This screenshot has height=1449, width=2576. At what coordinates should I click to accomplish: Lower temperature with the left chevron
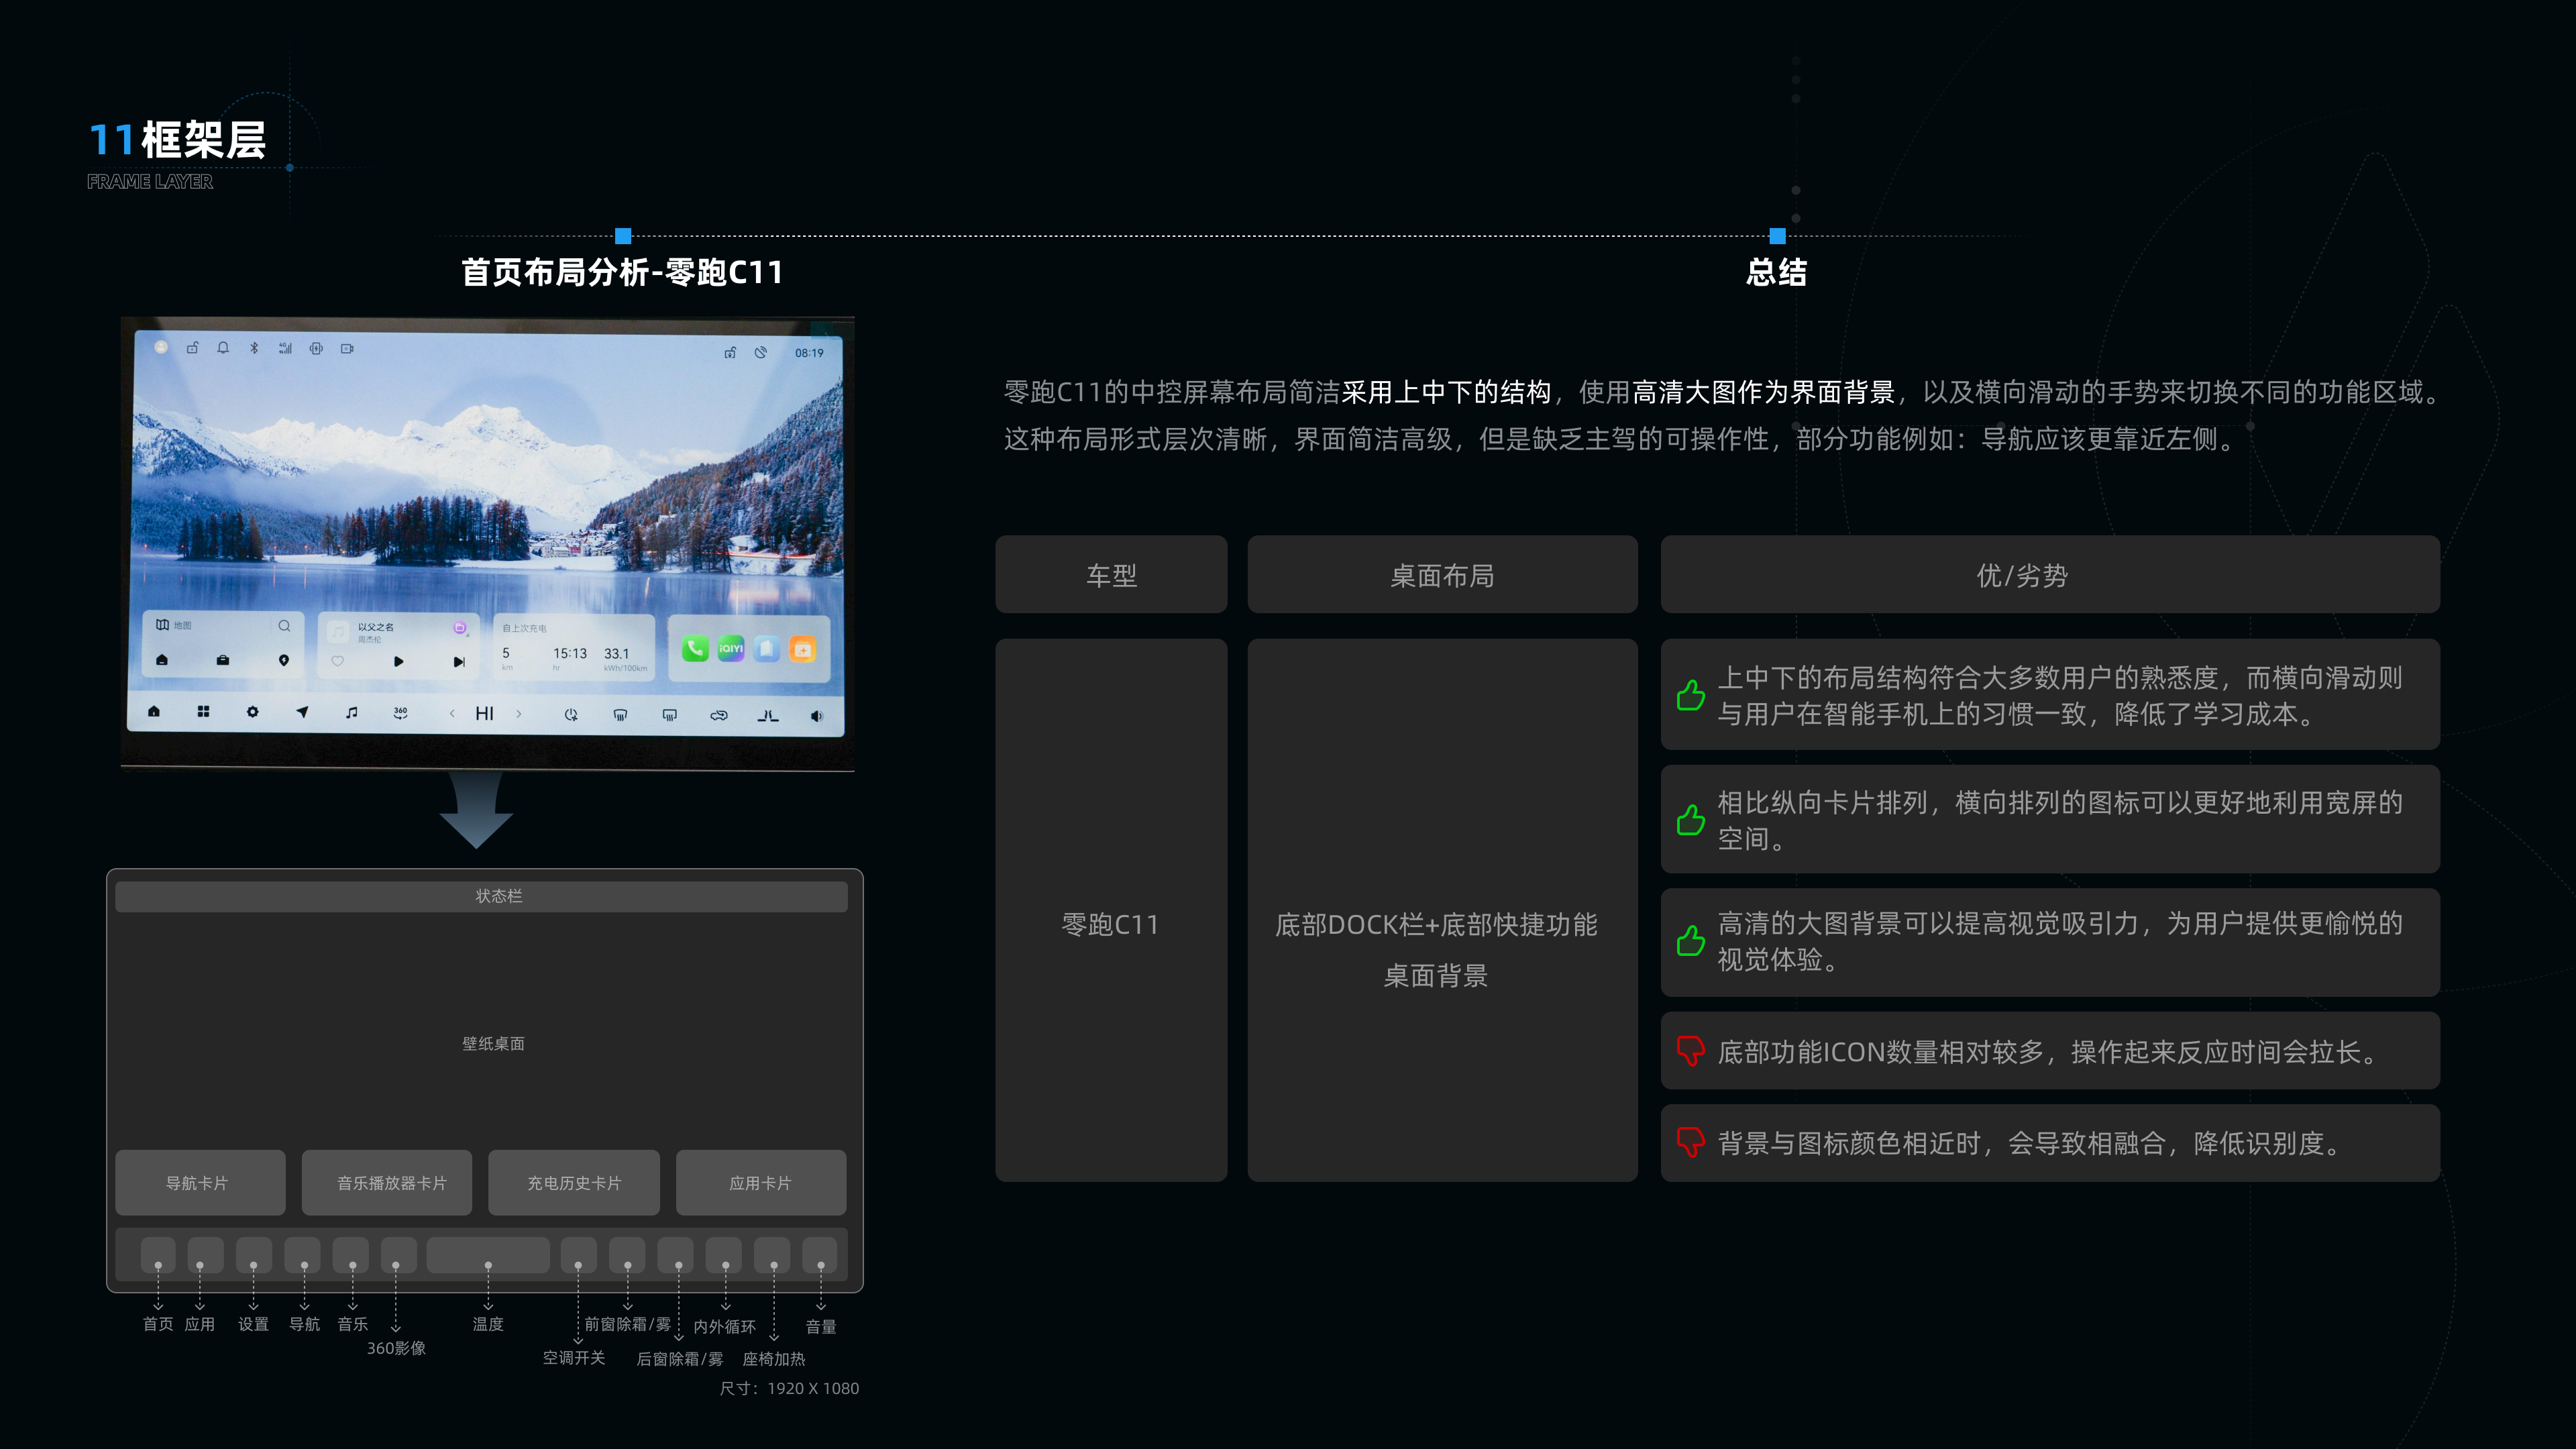[452, 713]
